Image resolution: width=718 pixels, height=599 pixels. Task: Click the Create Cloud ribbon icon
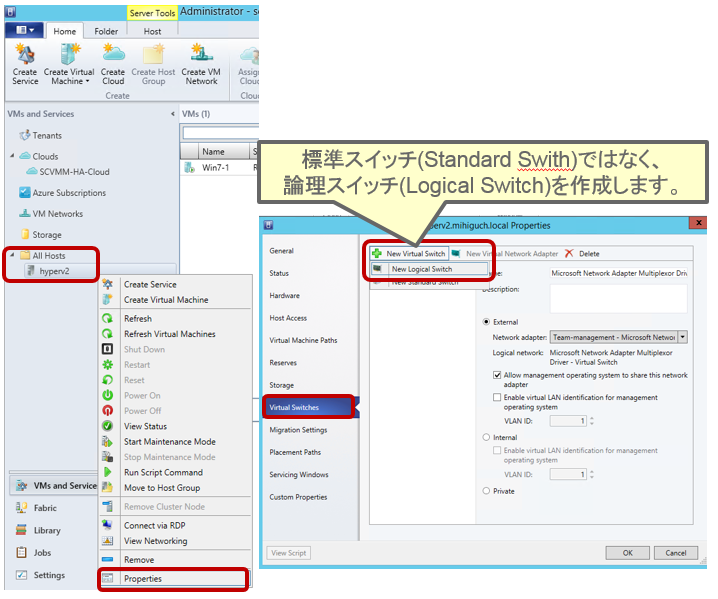[x=113, y=53]
